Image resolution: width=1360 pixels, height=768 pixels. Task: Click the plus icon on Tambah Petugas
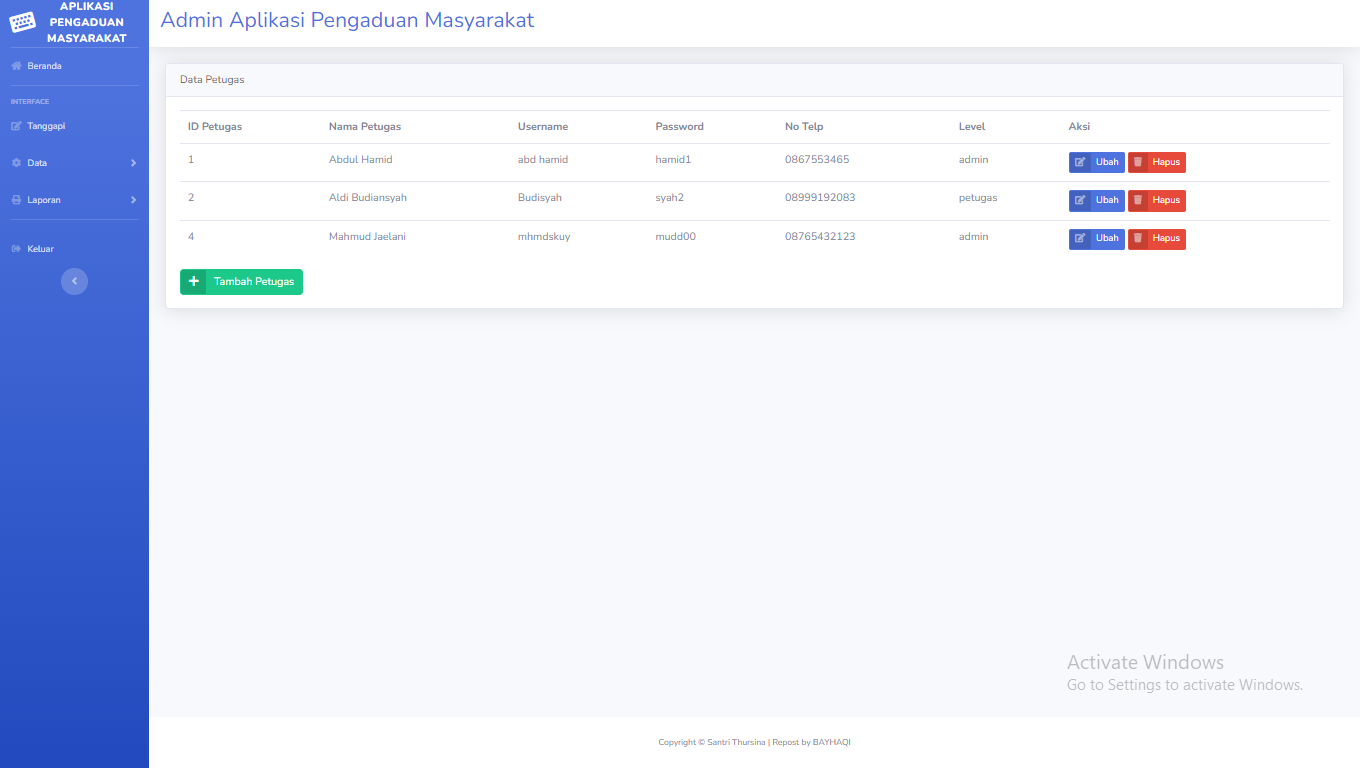click(193, 282)
